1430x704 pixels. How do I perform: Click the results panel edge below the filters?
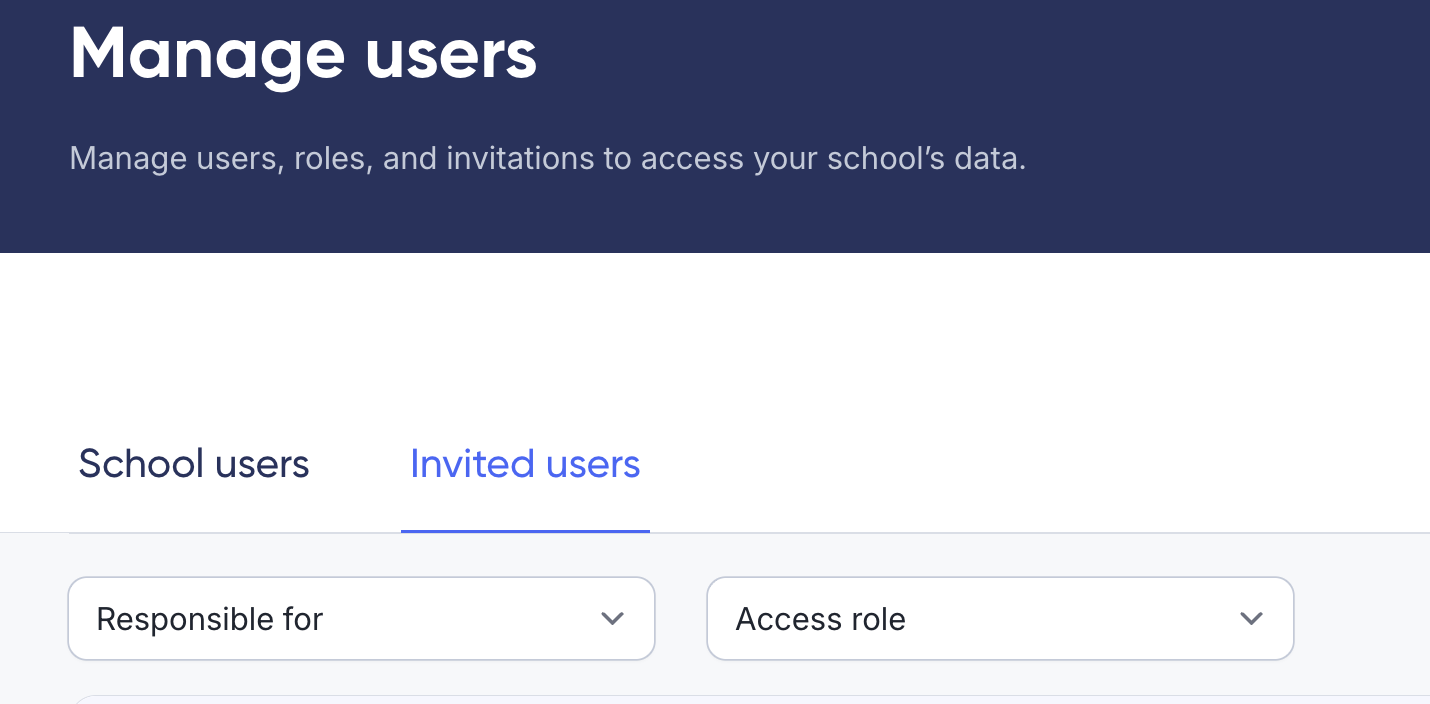click(x=750, y=699)
